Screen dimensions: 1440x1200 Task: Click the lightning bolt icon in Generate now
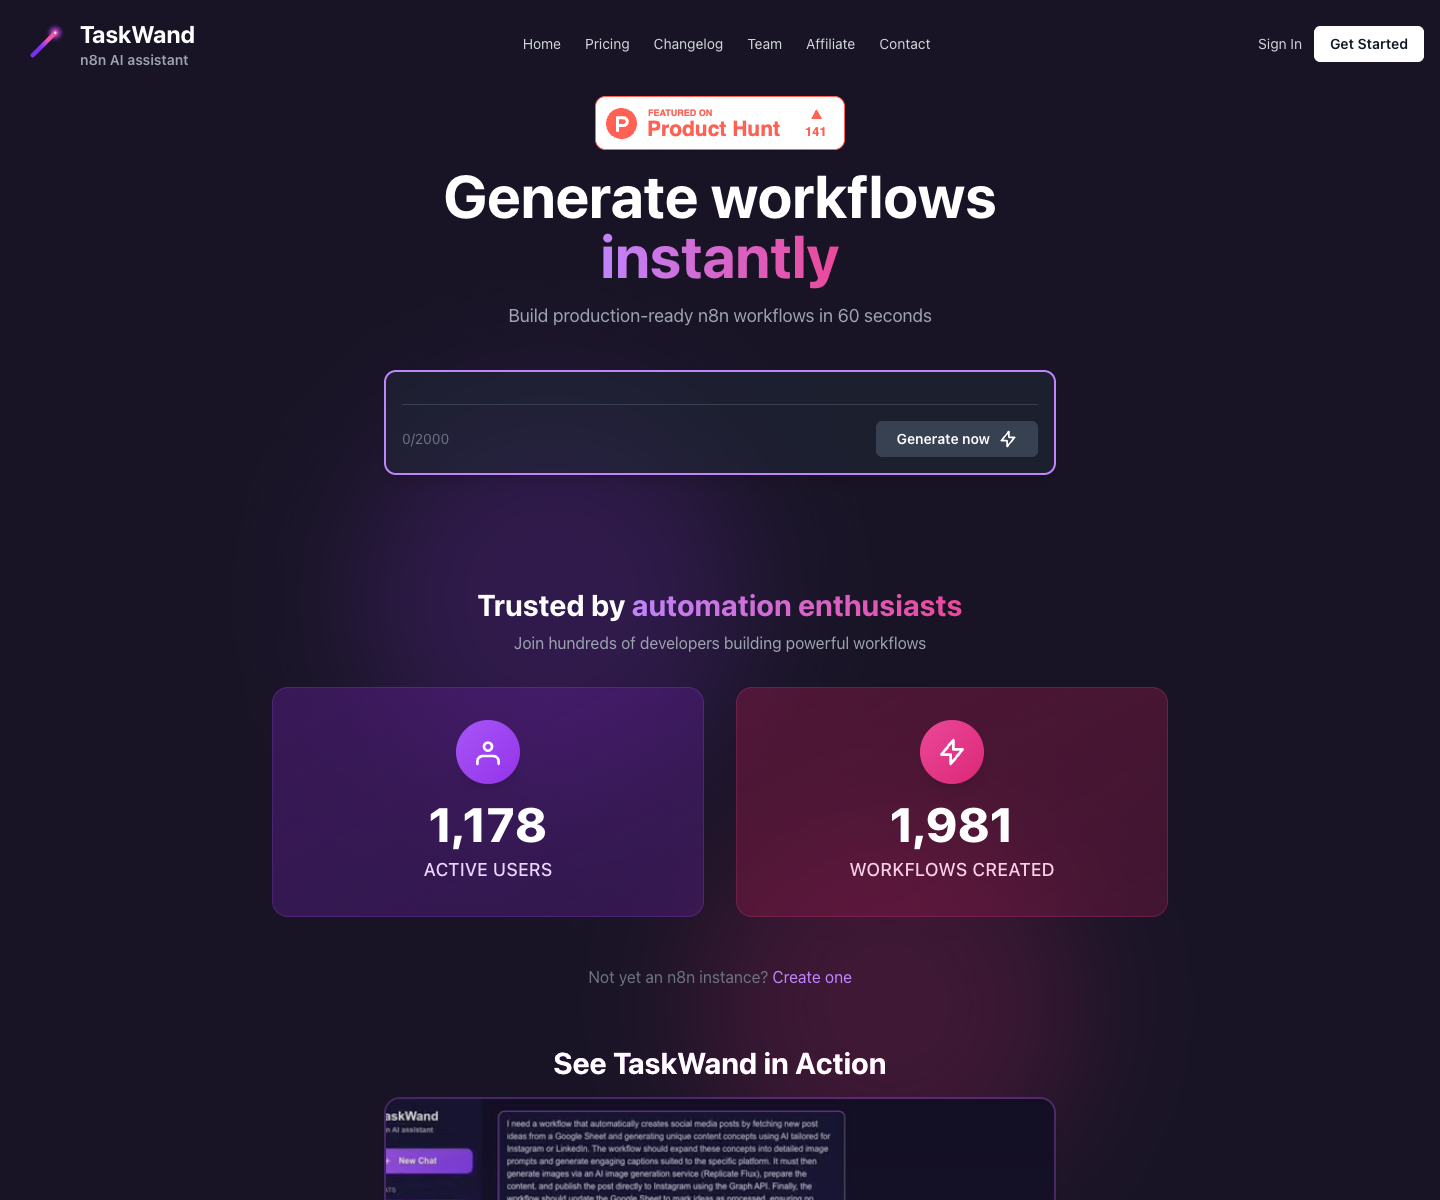tap(1008, 439)
